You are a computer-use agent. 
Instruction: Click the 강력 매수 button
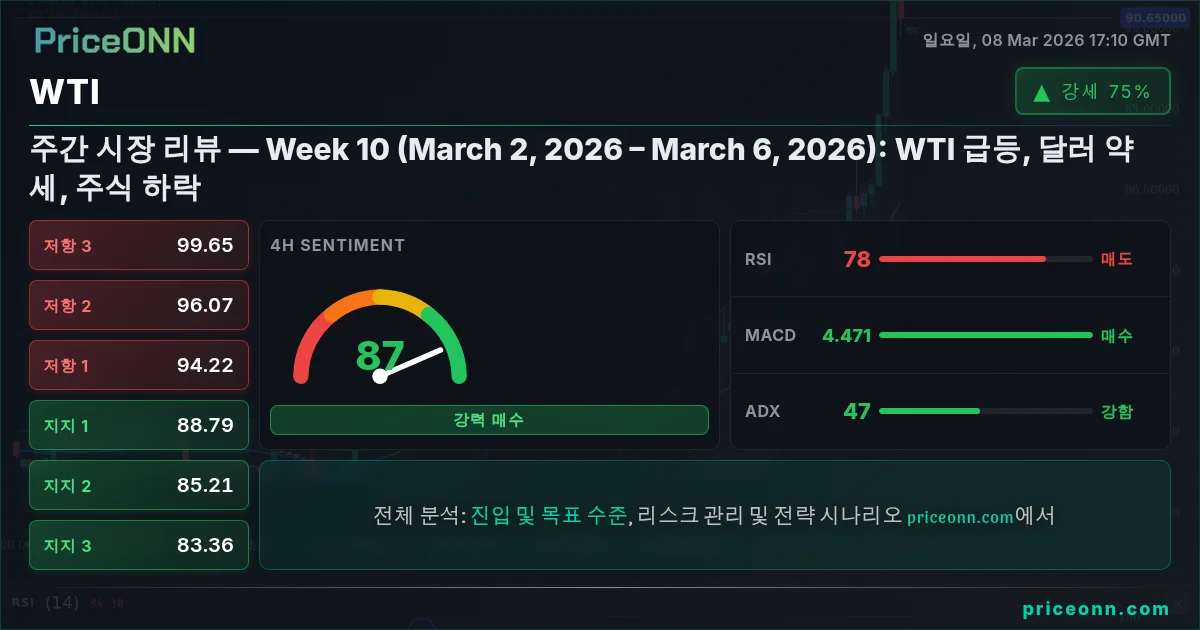click(489, 420)
